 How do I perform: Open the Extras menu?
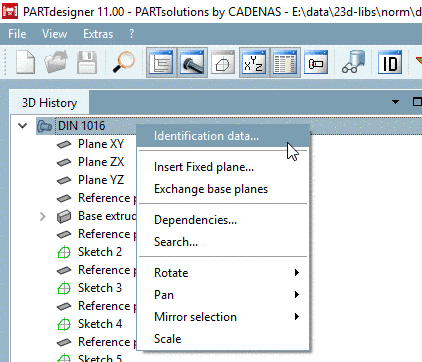click(98, 34)
